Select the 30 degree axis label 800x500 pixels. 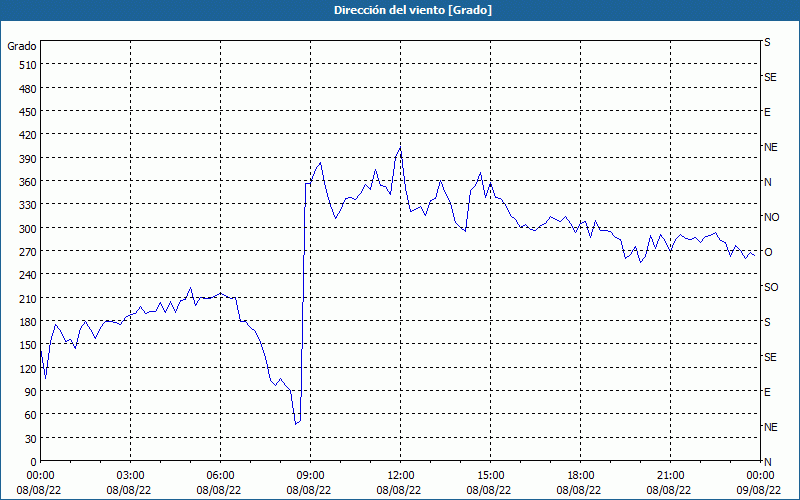tap(31, 438)
